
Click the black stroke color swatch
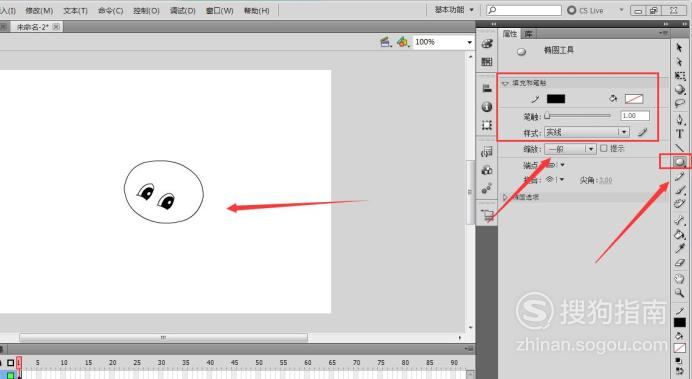tap(556, 99)
